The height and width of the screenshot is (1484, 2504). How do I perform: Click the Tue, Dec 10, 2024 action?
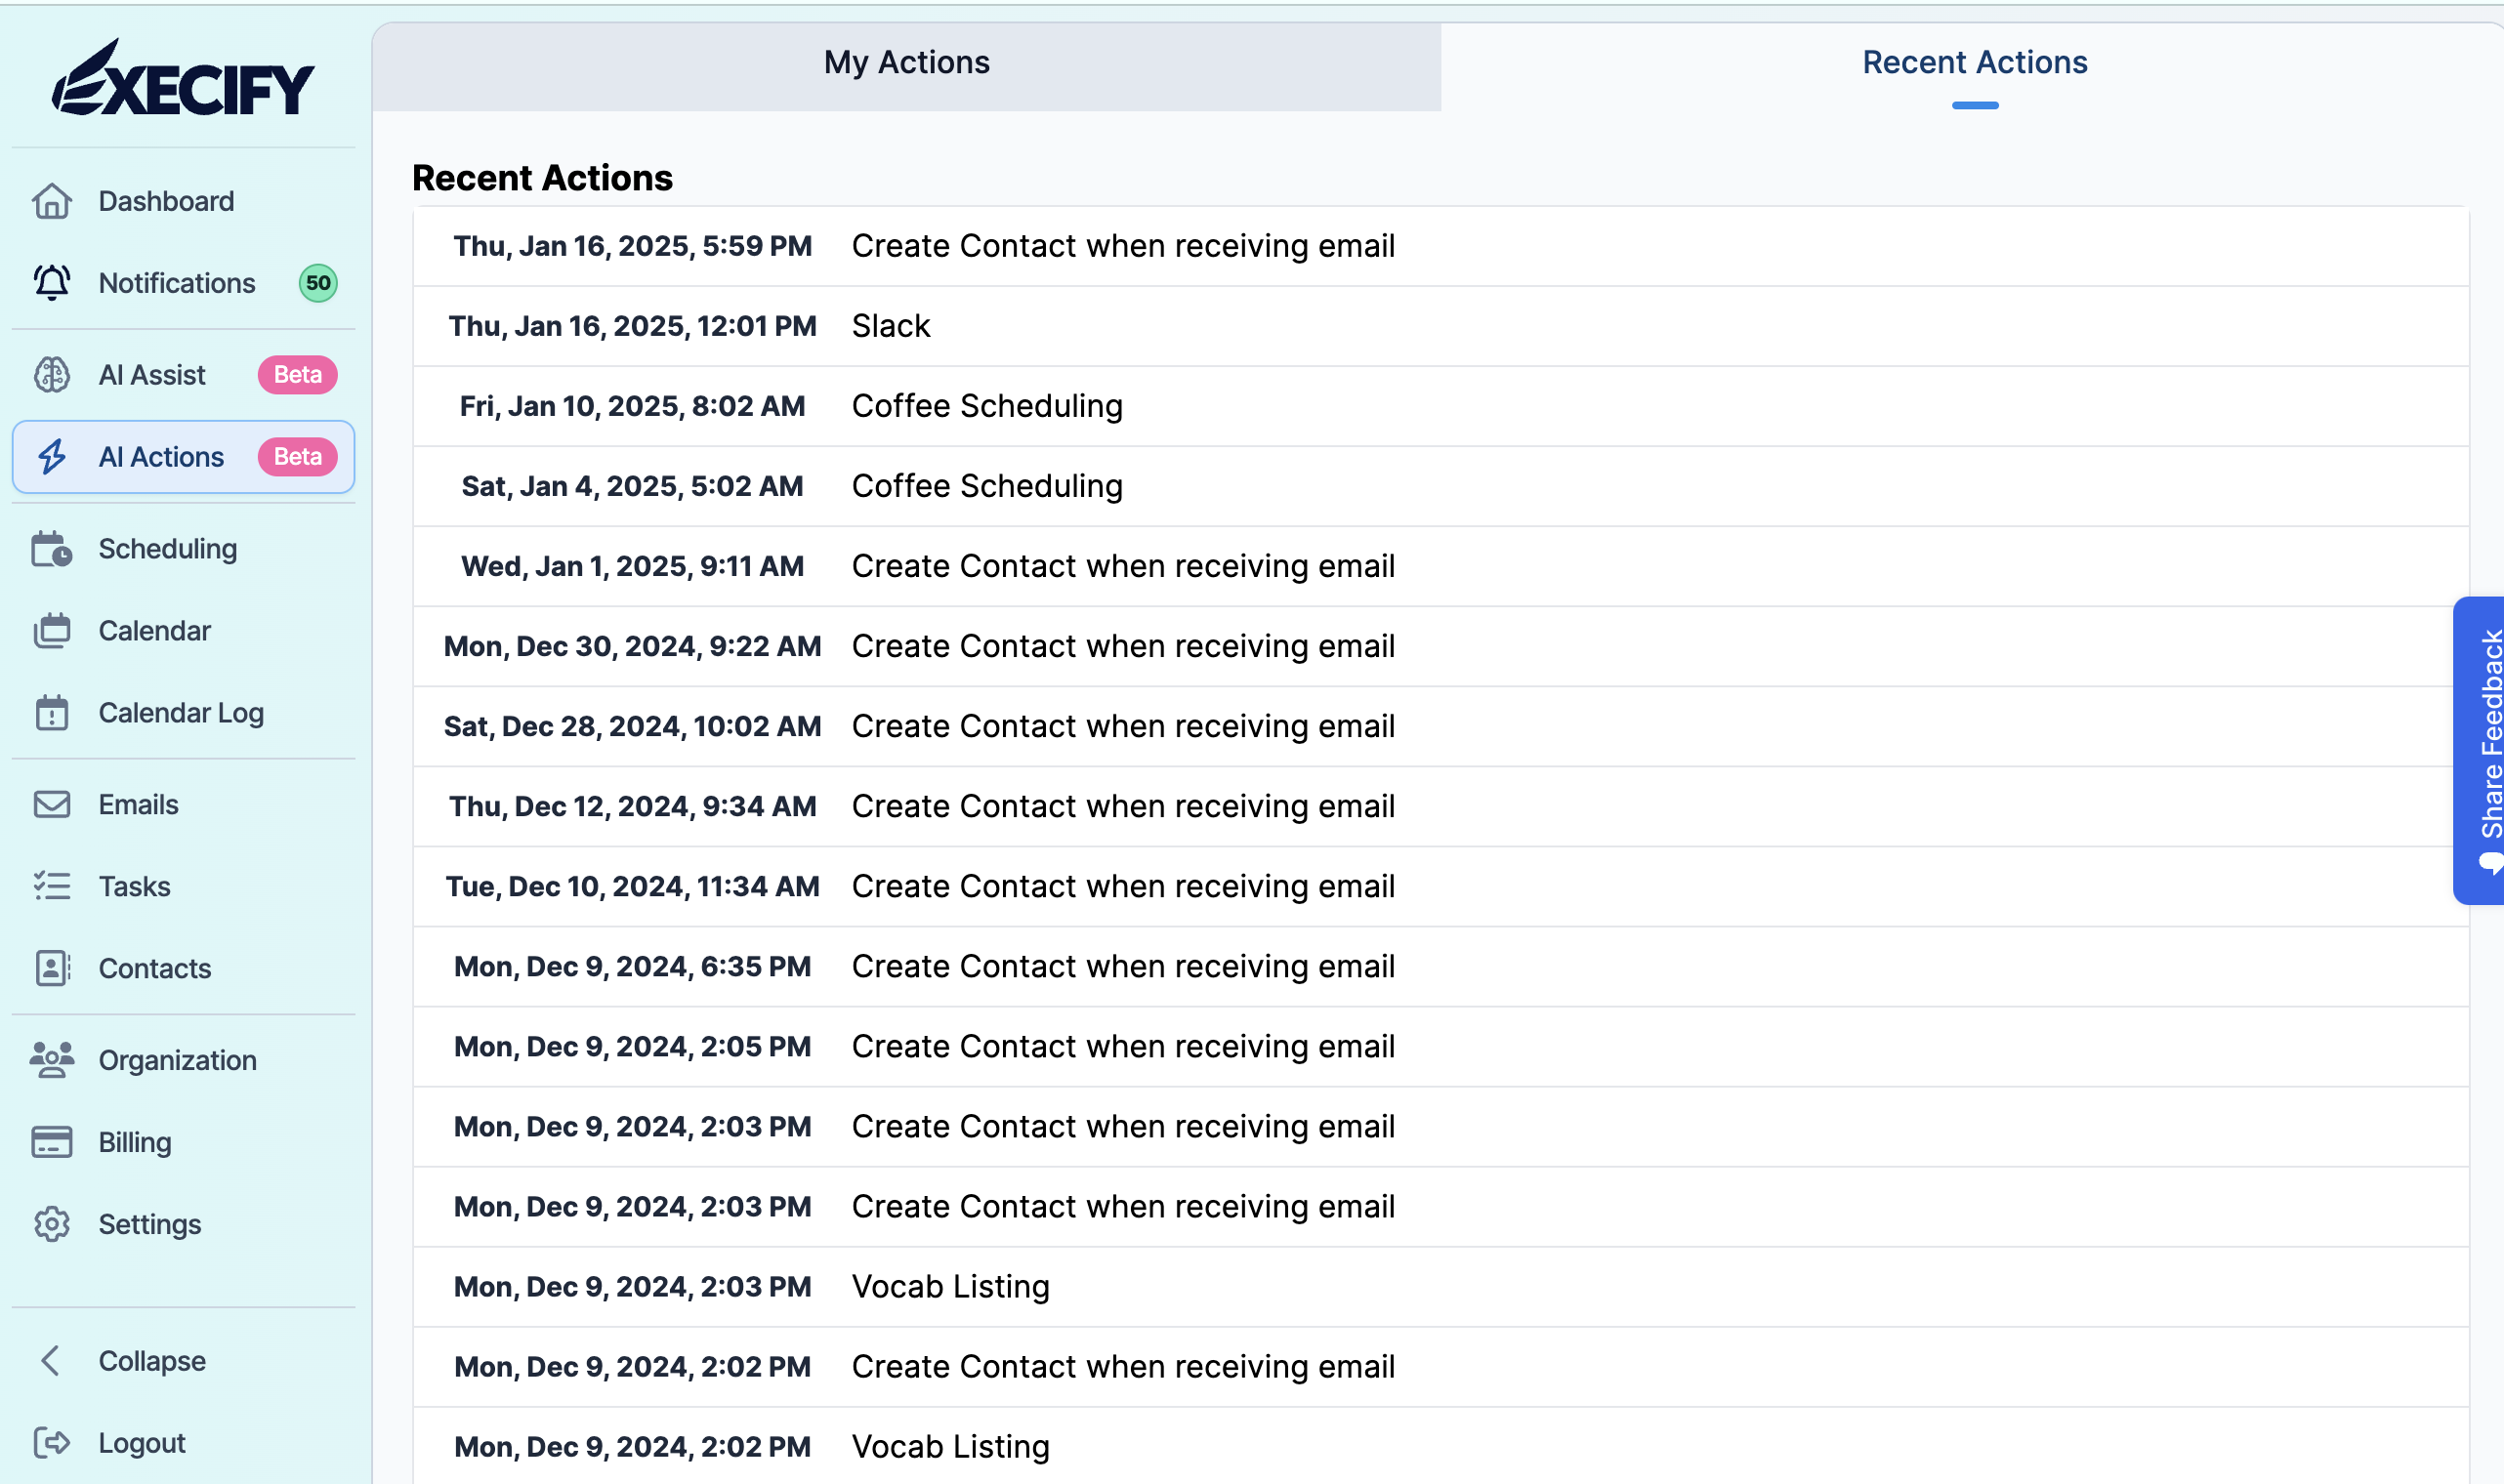[x=1441, y=886]
